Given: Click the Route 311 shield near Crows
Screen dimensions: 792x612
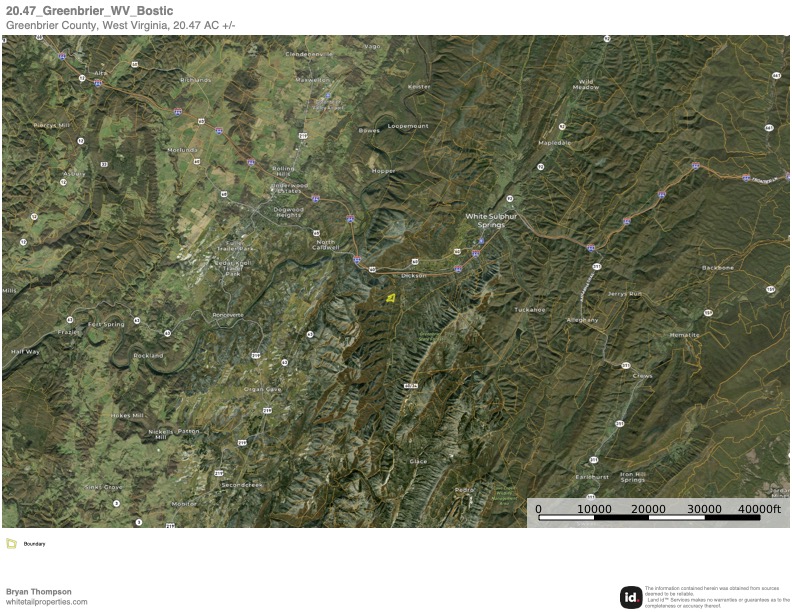Looking at the screenshot, I should pos(626,366).
